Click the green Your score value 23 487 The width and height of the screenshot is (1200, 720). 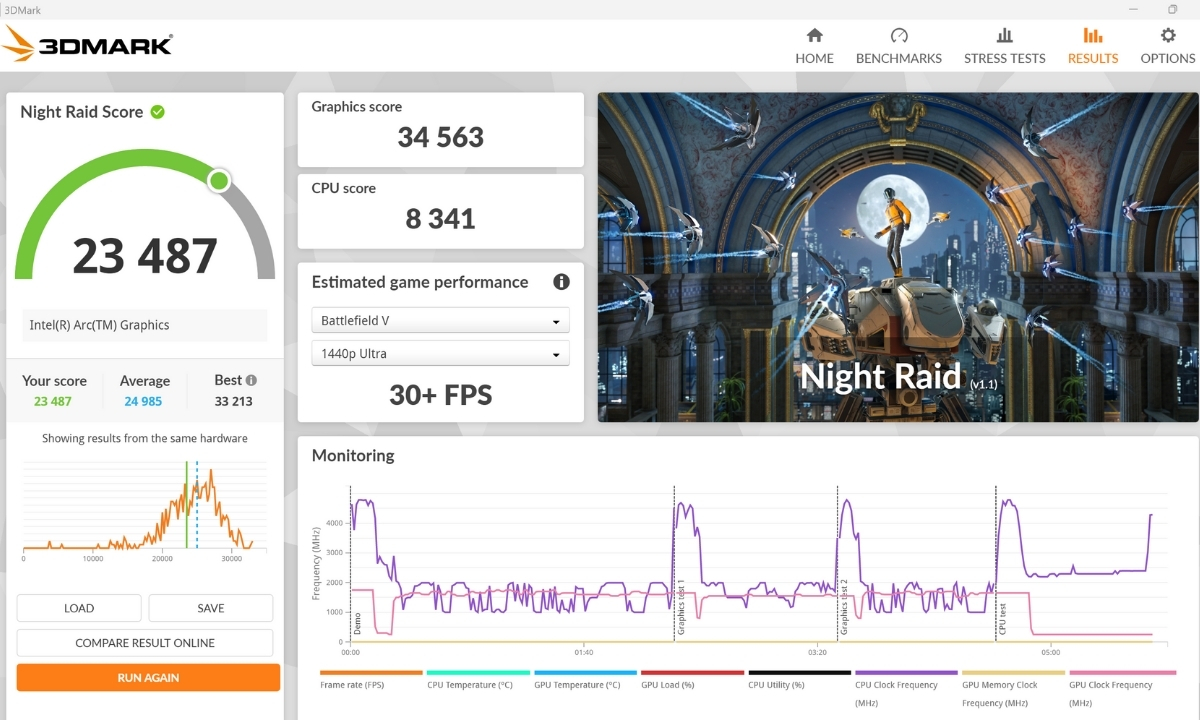[x=53, y=401]
